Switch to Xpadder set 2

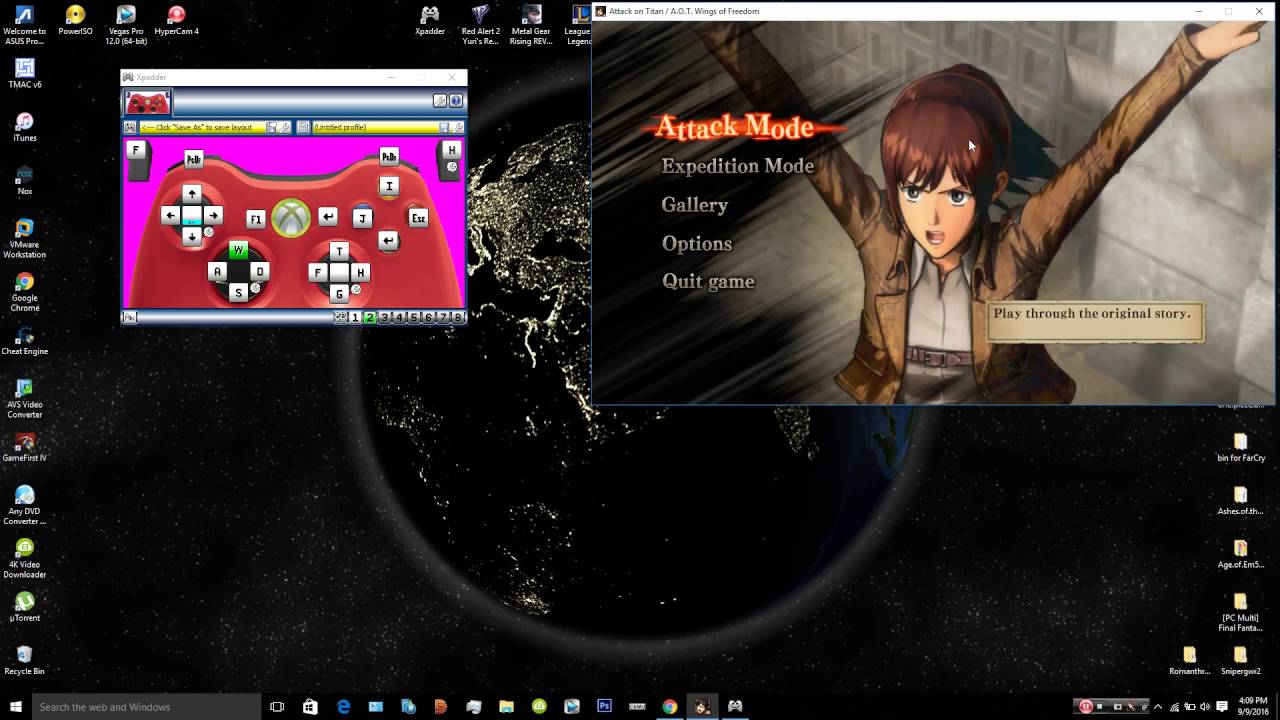tap(370, 317)
